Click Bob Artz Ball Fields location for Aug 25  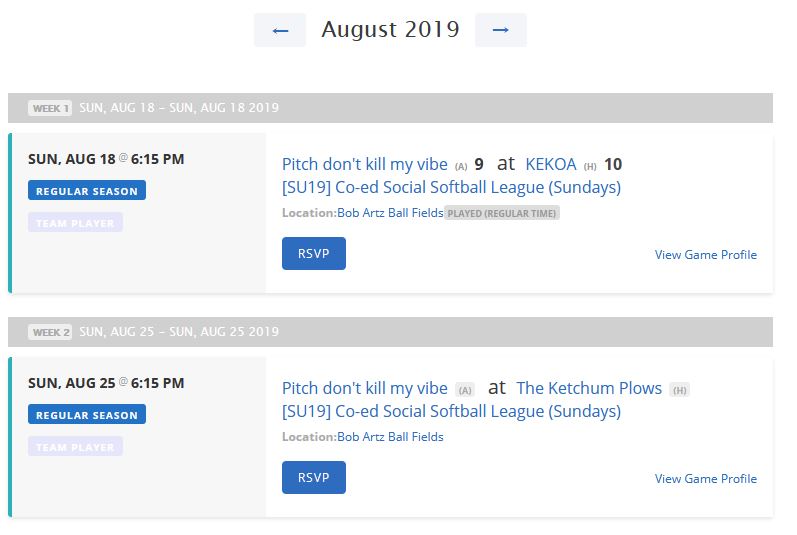point(390,437)
